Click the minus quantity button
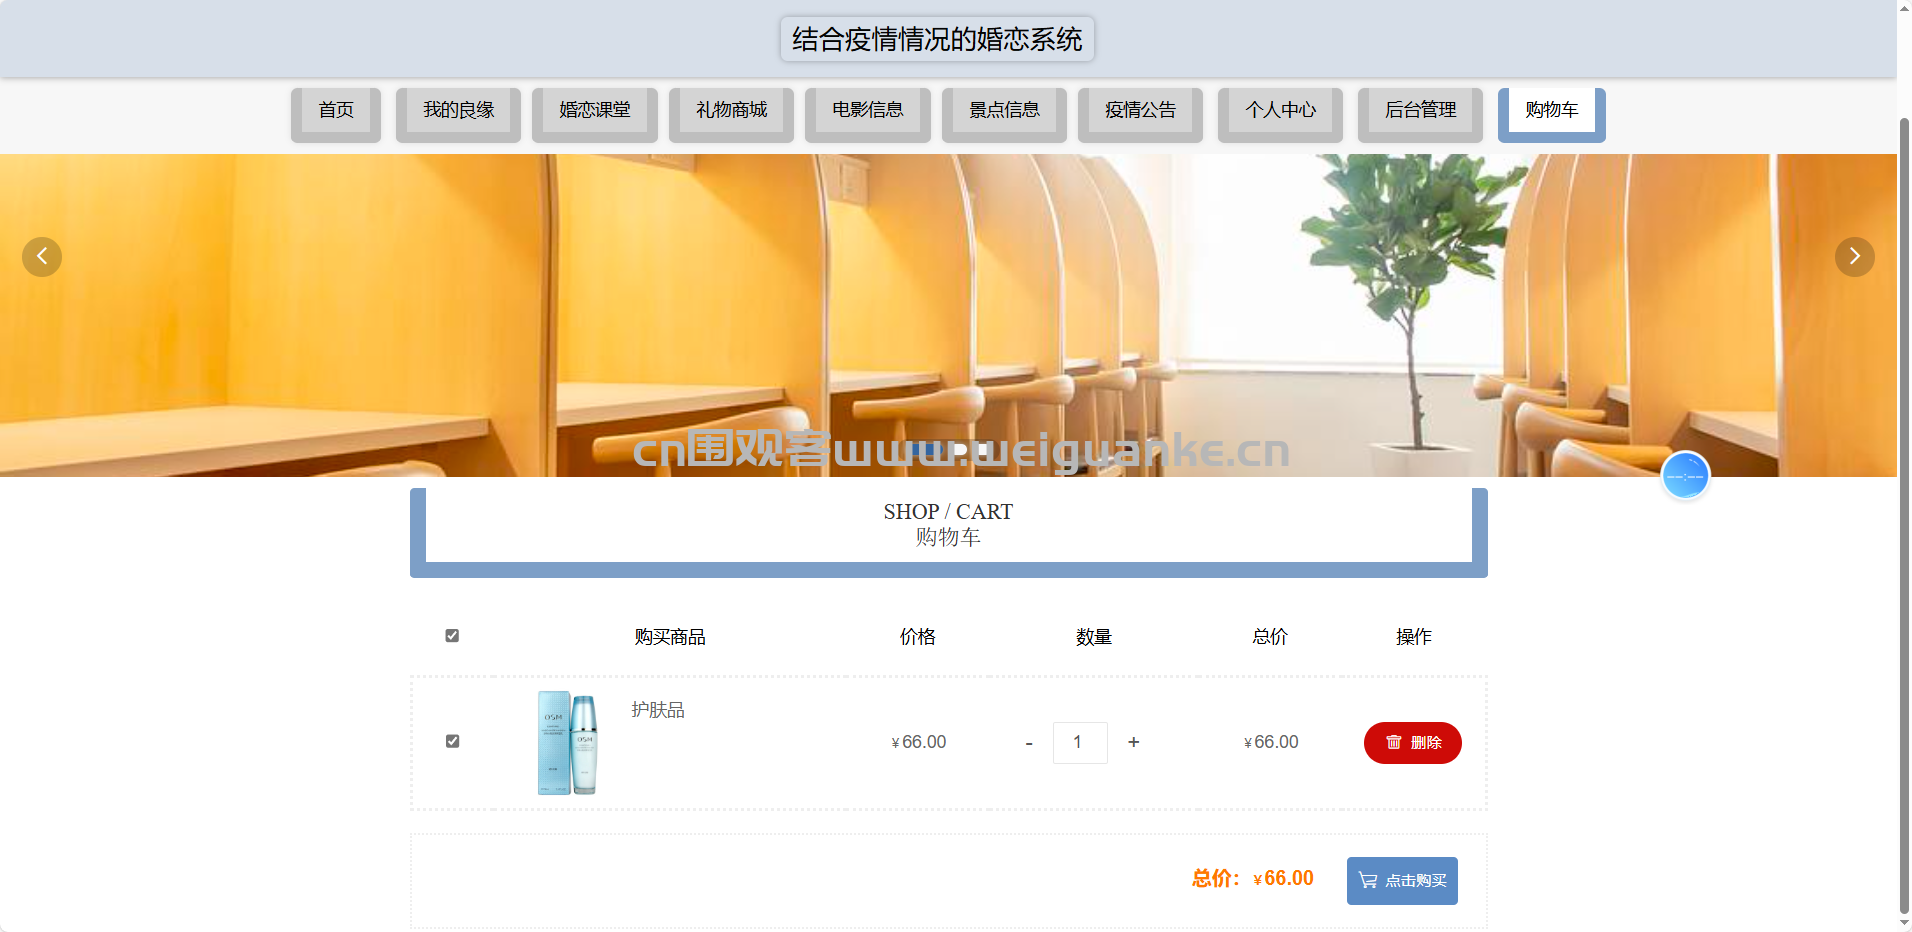1912x932 pixels. [x=1029, y=743]
